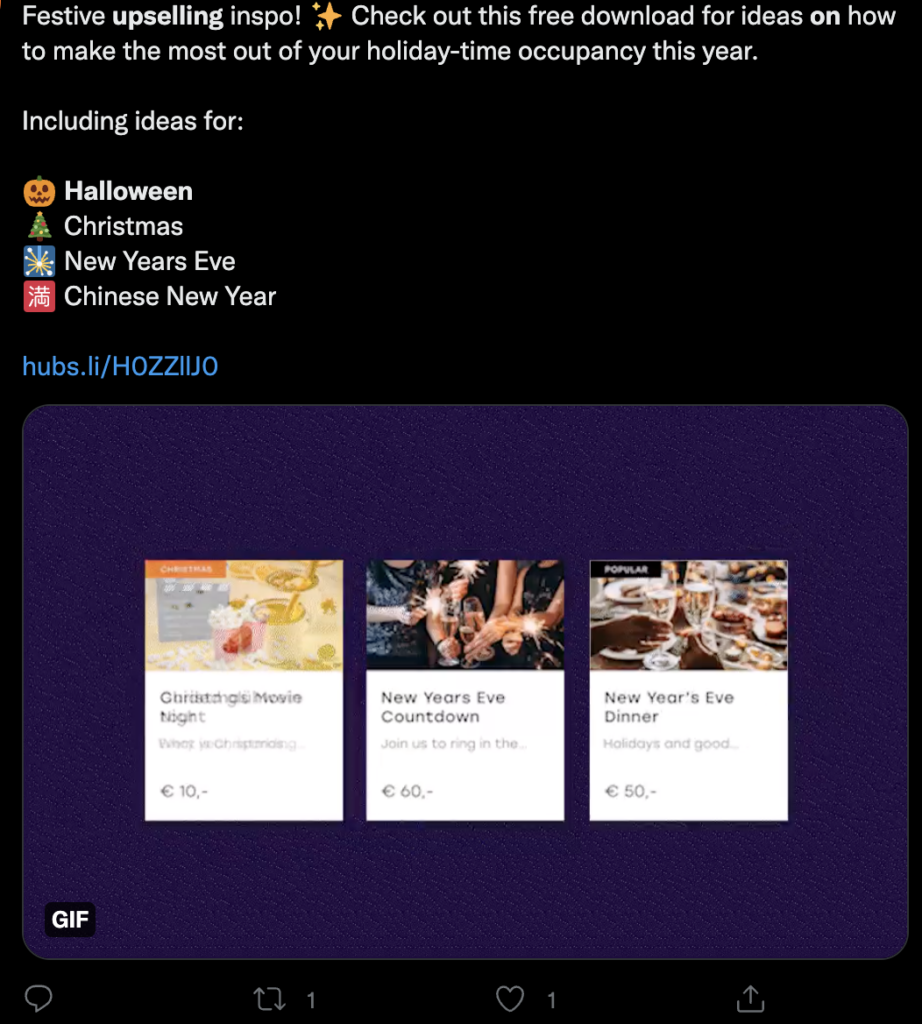
Task: Click the like count number
Action: [551, 1000]
